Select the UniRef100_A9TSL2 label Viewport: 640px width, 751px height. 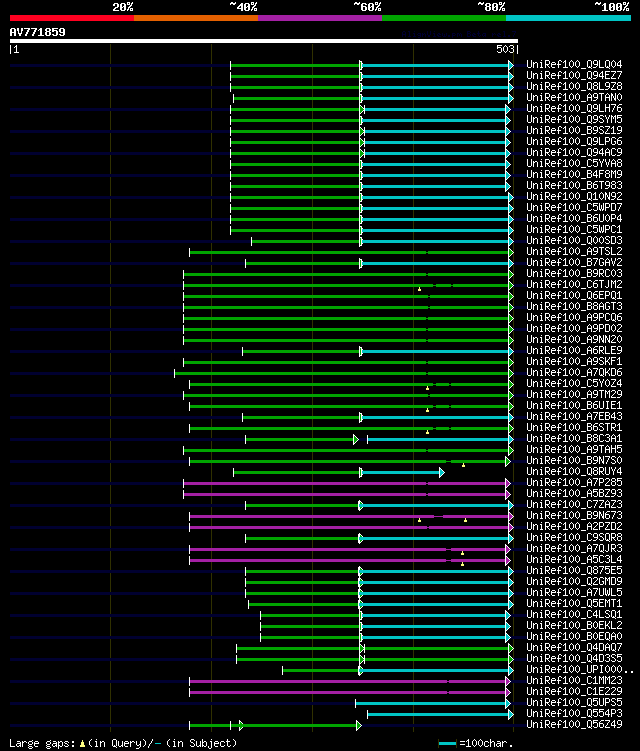[x=574, y=251]
